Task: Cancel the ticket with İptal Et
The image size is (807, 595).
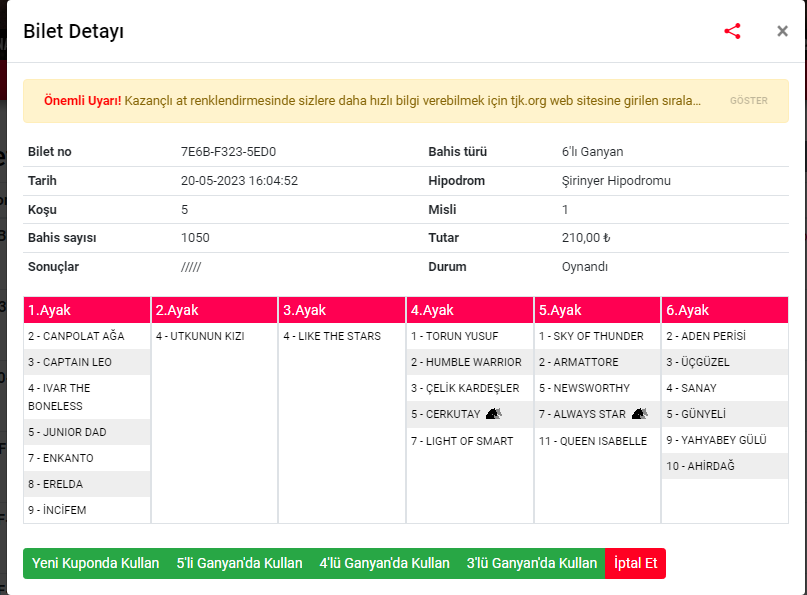Action: coord(636,563)
